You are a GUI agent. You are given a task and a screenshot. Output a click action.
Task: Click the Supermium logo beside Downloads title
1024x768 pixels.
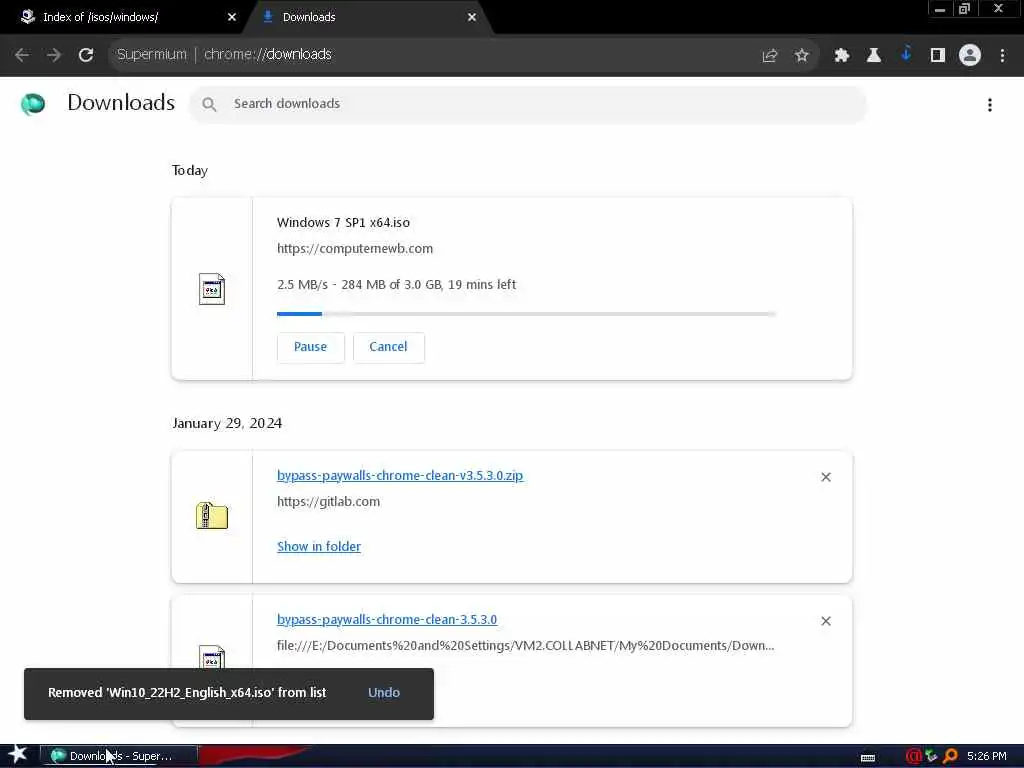pyautogui.click(x=33, y=104)
